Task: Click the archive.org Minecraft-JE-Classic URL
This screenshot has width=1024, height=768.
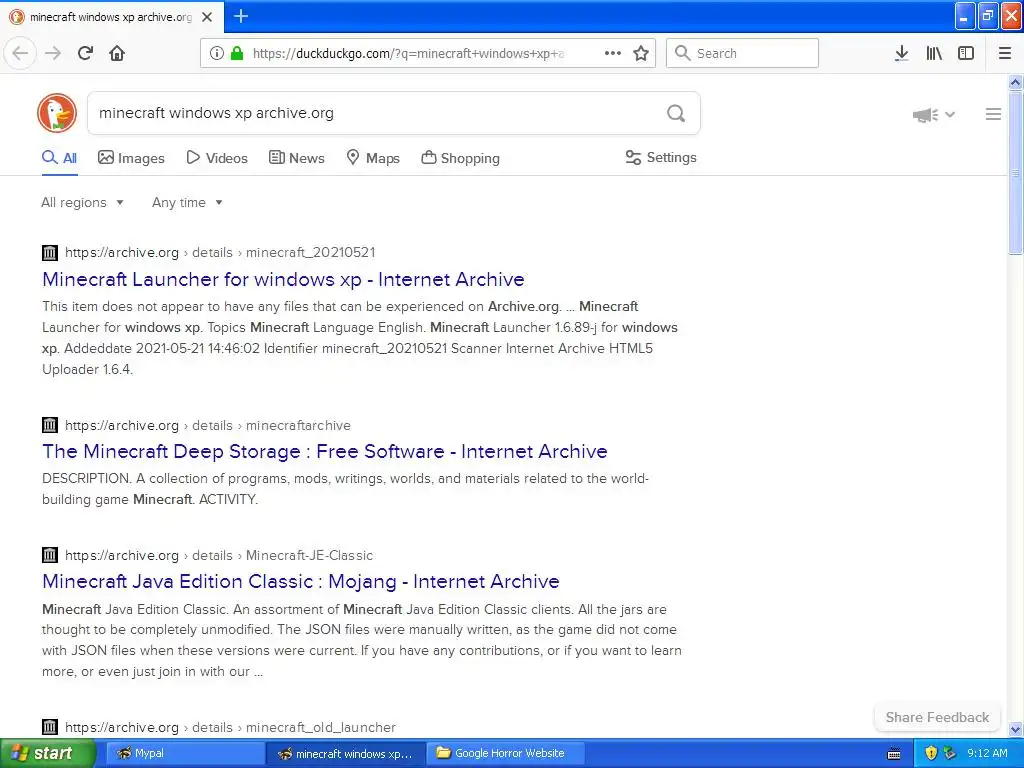Action: 219,555
